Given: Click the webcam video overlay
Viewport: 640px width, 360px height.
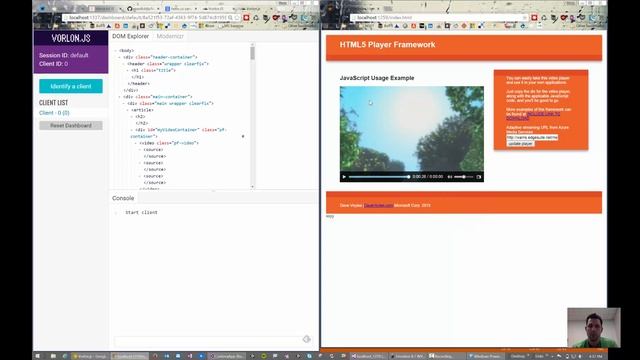Looking at the screenshot, I should [x=594, y=328].
